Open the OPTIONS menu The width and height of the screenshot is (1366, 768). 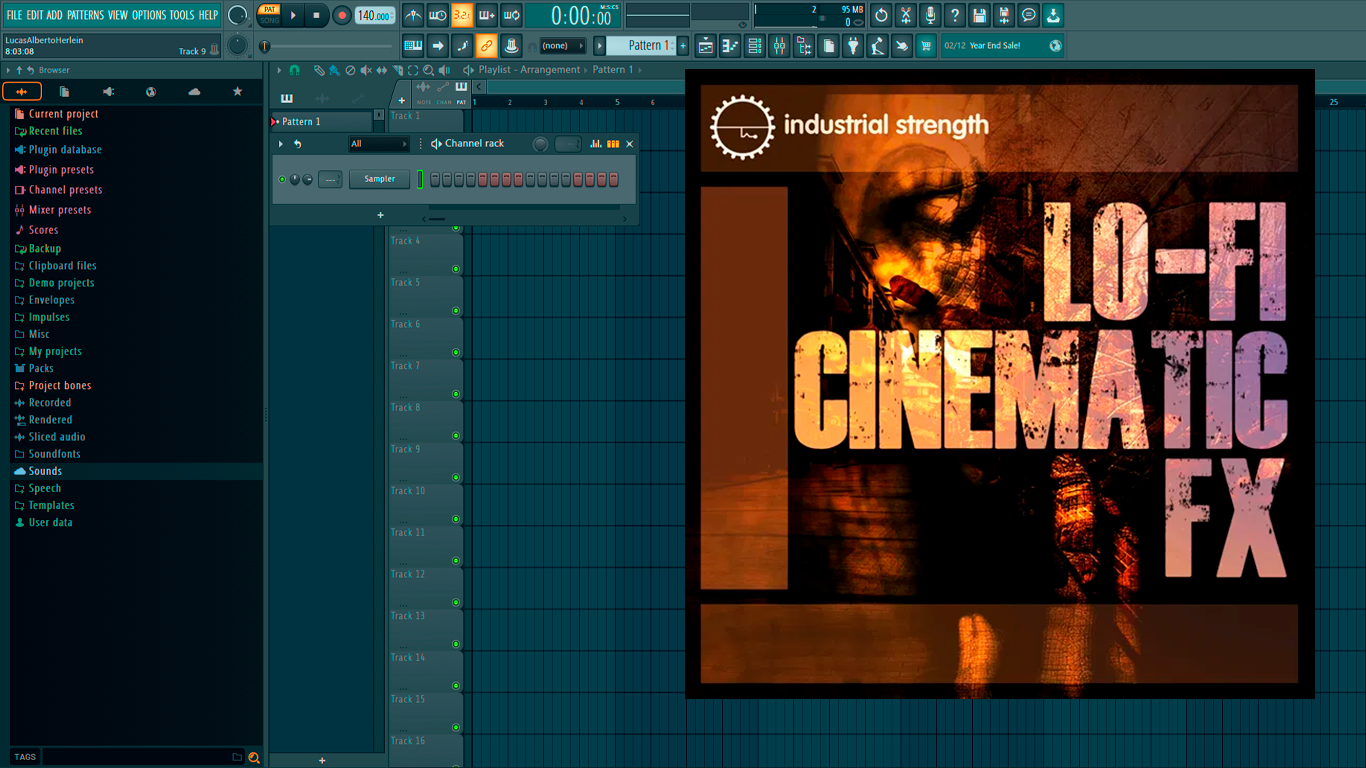pos(149,15)
